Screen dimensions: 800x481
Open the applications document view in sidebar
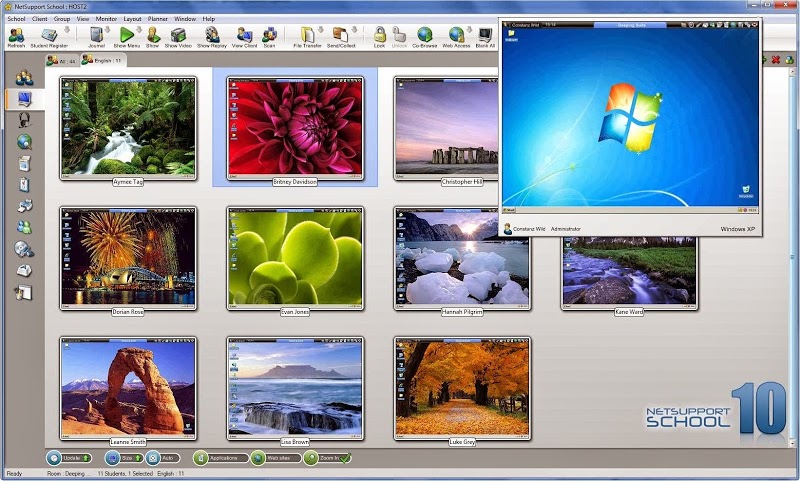(x=24, y=163)
